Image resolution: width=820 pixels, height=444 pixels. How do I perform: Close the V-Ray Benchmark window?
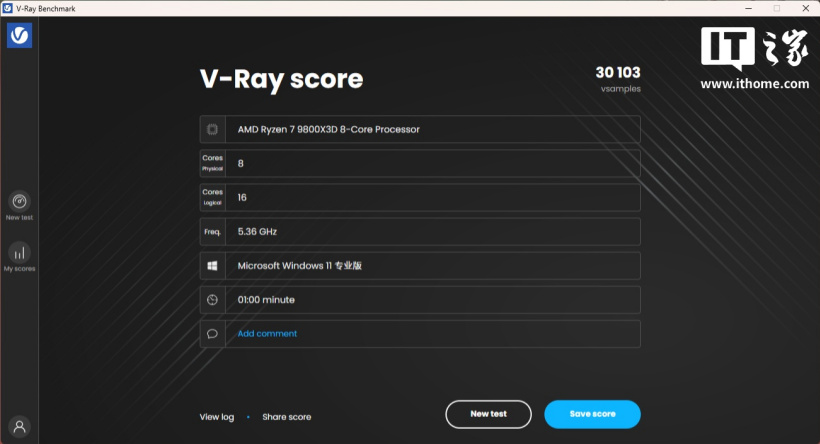click(x=806, y=8)
